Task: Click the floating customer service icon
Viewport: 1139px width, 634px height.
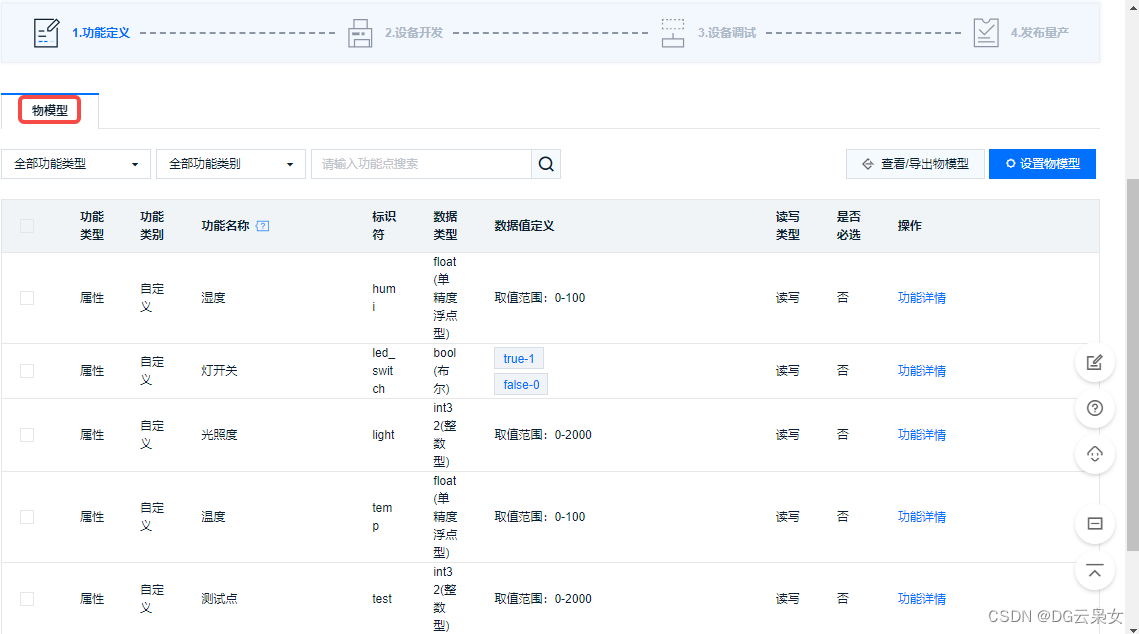Action: pyautogui.click(x=1095, y=455)
